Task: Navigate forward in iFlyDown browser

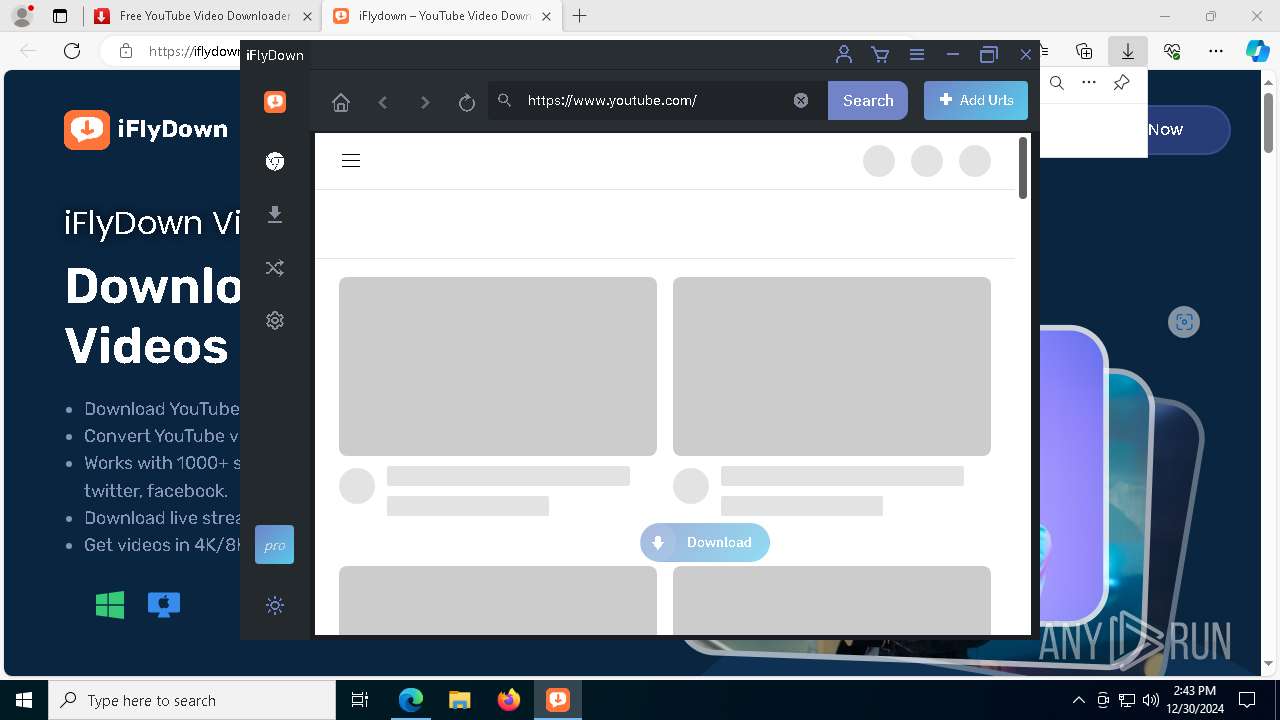Action: (425, 102)
